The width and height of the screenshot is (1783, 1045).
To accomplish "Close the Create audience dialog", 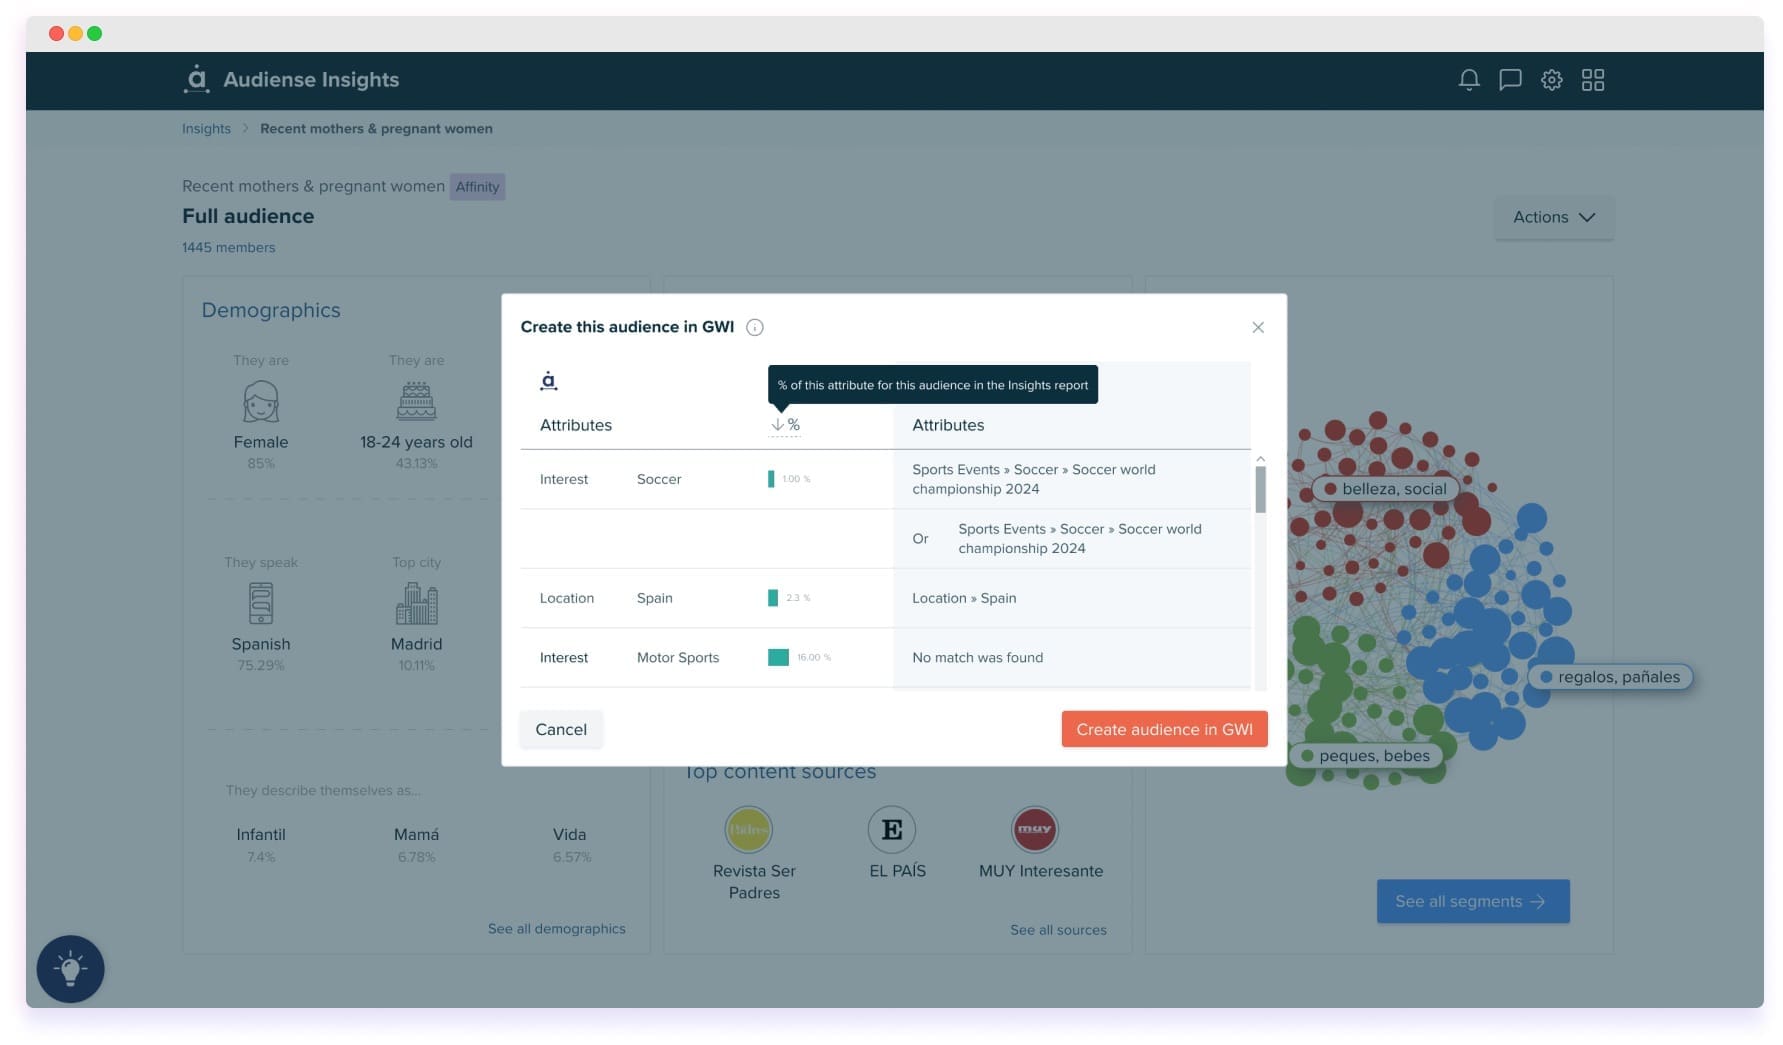I will click(x=1258, y=327).
